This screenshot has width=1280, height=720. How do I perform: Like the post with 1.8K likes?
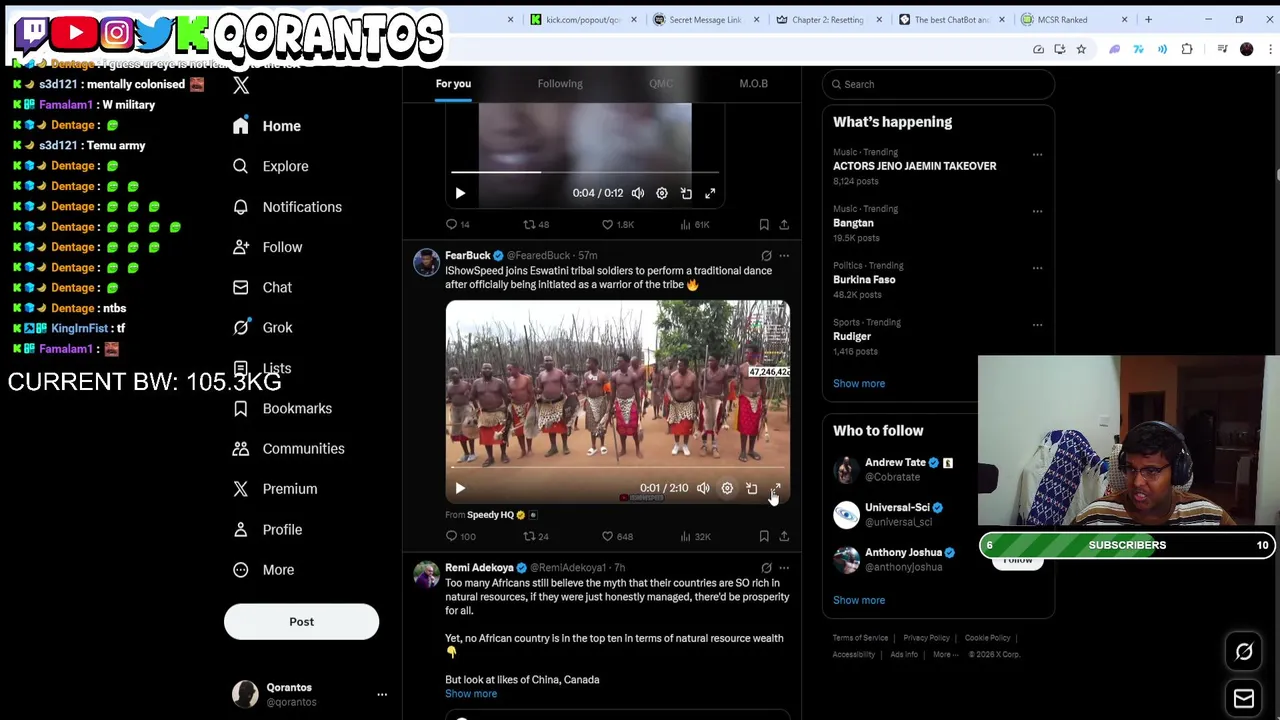point(617,225)
